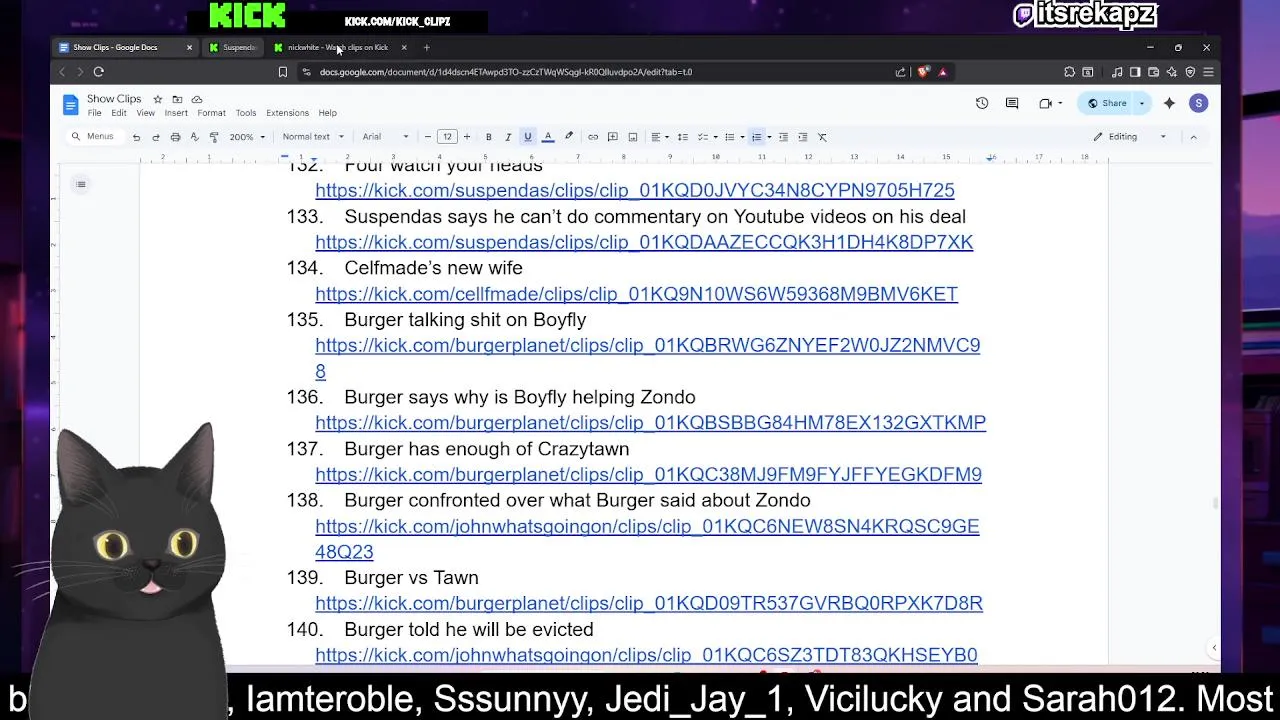1280x720 pixels.
Task: Click the Undo arrow in Docs toolbar
Action: 136,137
